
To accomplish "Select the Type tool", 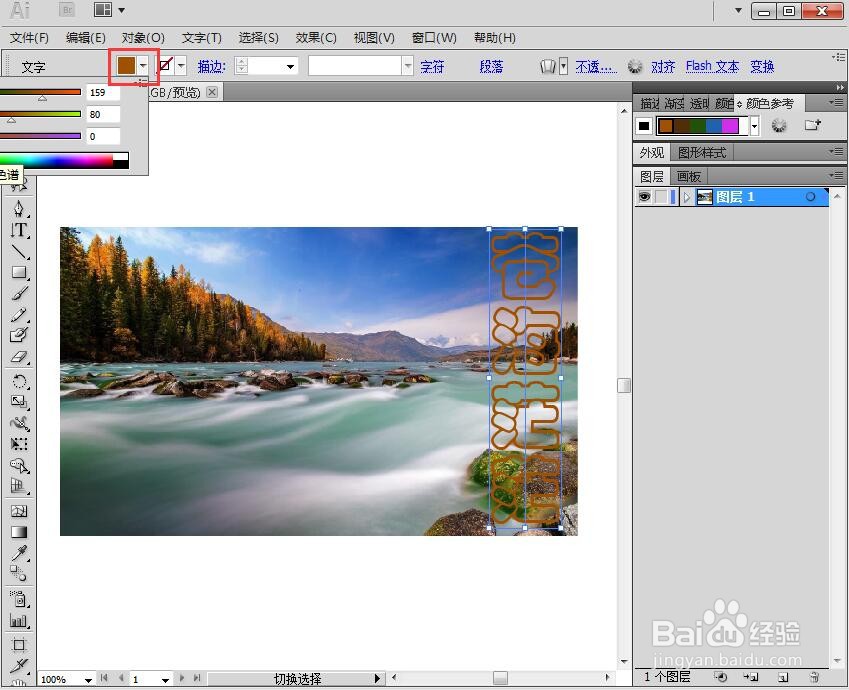I will tap(19, 230).
